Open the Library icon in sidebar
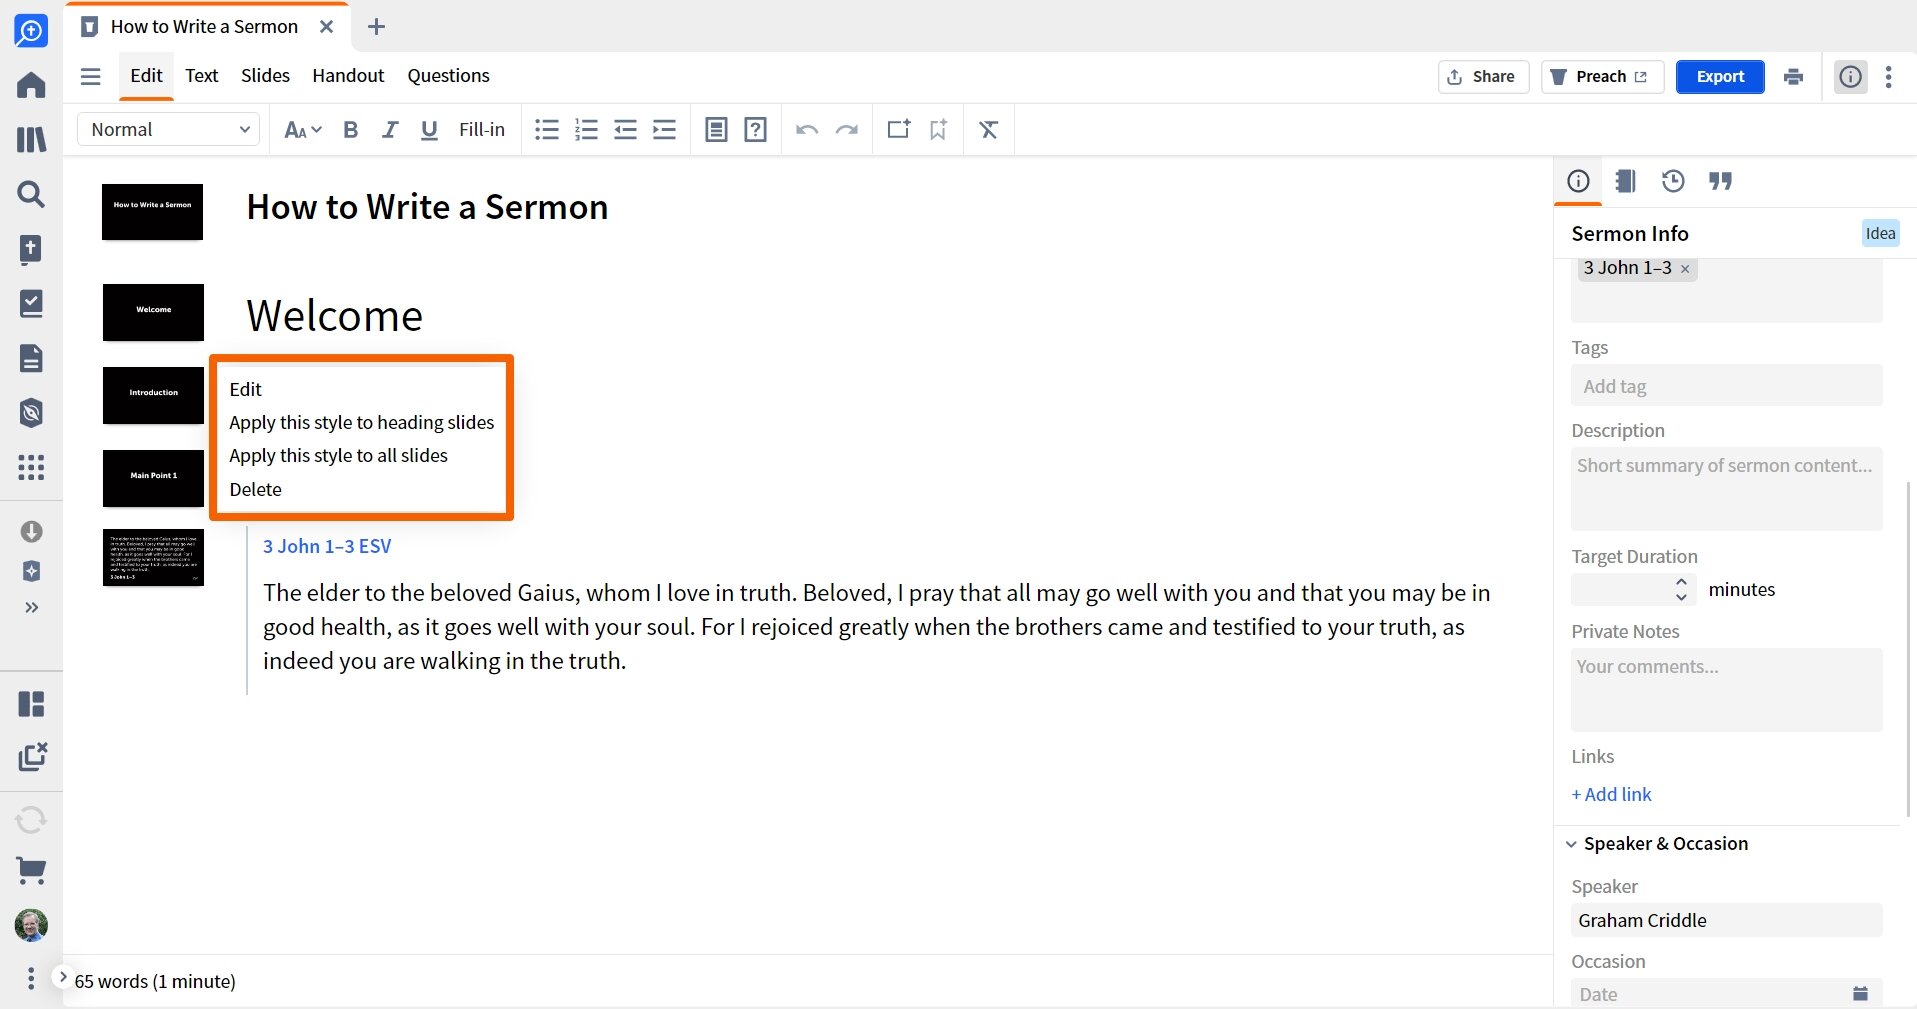The width and height of the screenshot is (1917, 1009). 31,139
